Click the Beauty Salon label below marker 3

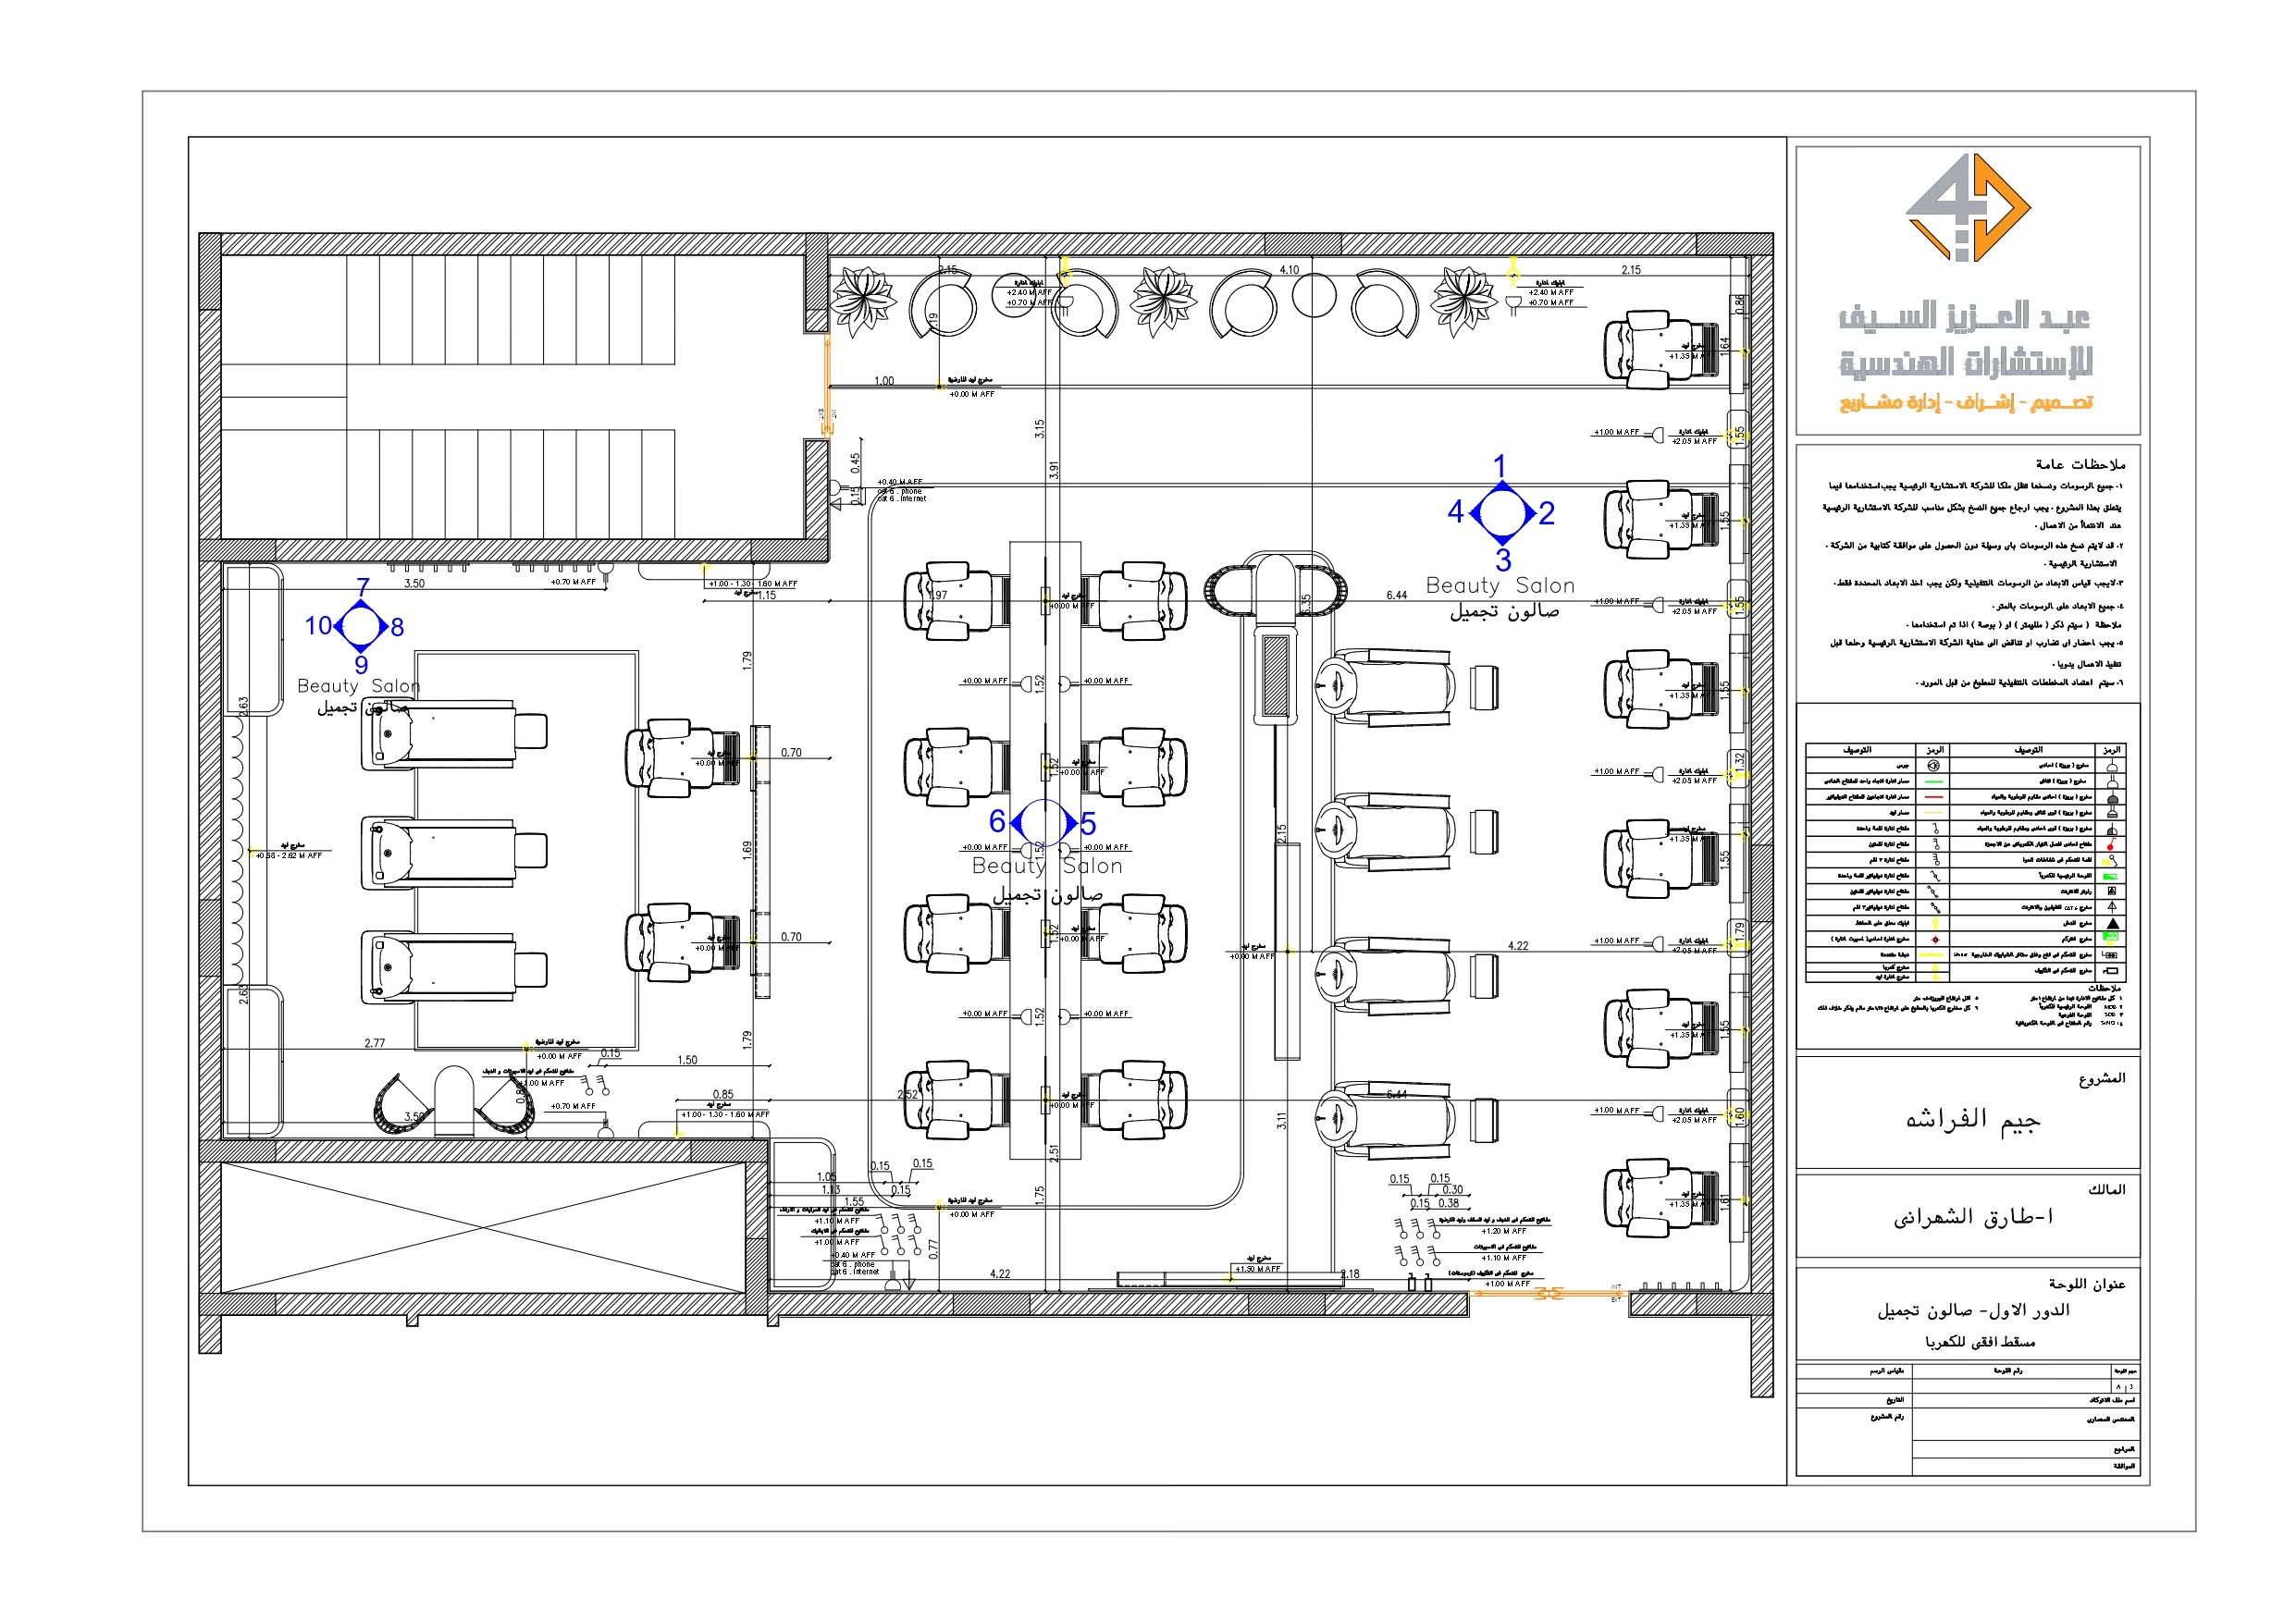coord(1501,586)
